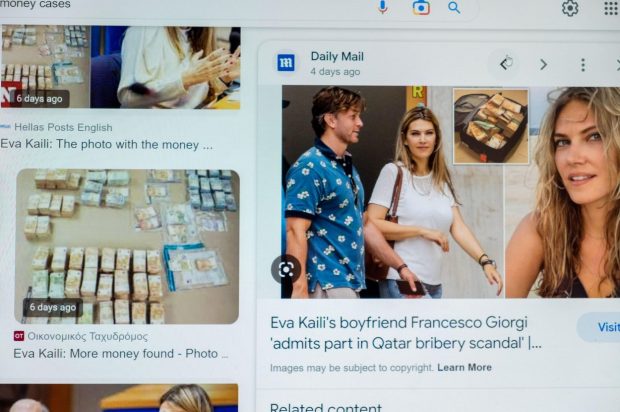Click the Daily Mail source name
The width and height of the screenshot is (620, 412).
click(337, 57)
